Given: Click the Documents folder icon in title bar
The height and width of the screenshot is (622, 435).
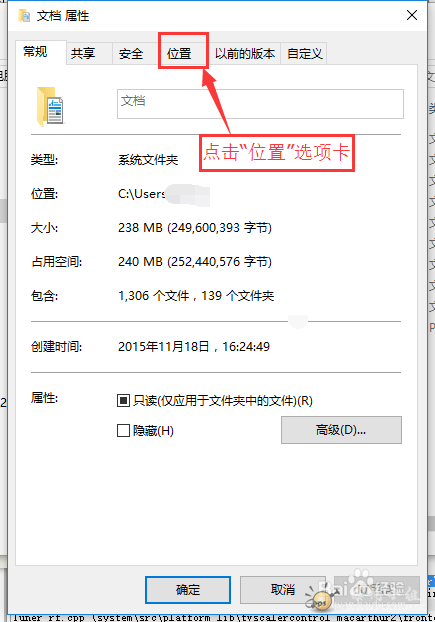Looking at the screenshot, I should (x=24, y=15).
